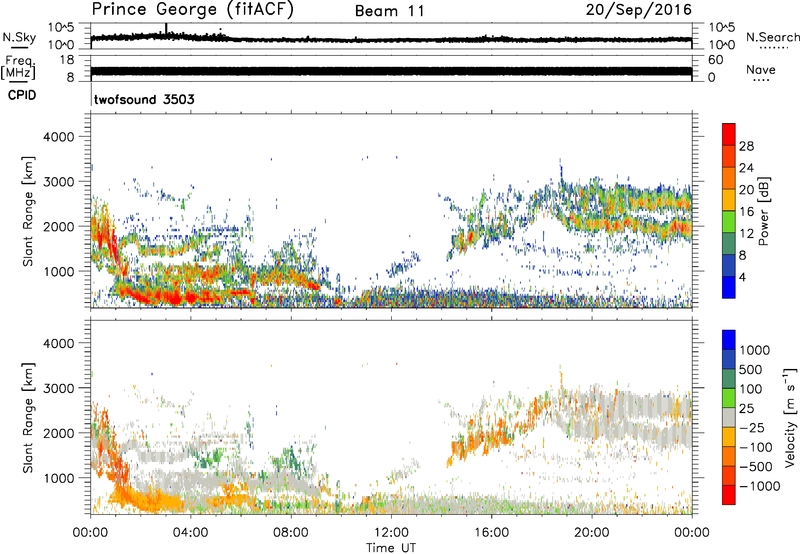Click the '28' tick on the Power scale
The image size is (800, 554).
coord(746,146)
